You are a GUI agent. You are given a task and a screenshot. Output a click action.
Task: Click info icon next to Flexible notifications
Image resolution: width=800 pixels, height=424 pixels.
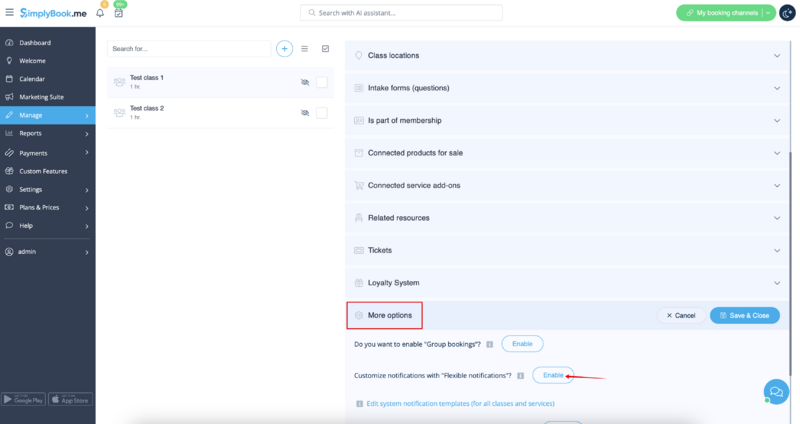click(520, 376)
